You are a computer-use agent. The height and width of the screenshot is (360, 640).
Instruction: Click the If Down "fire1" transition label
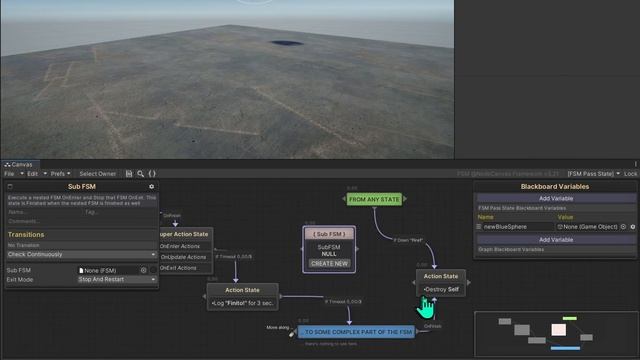pyautogui.click(x=408, y=240)
